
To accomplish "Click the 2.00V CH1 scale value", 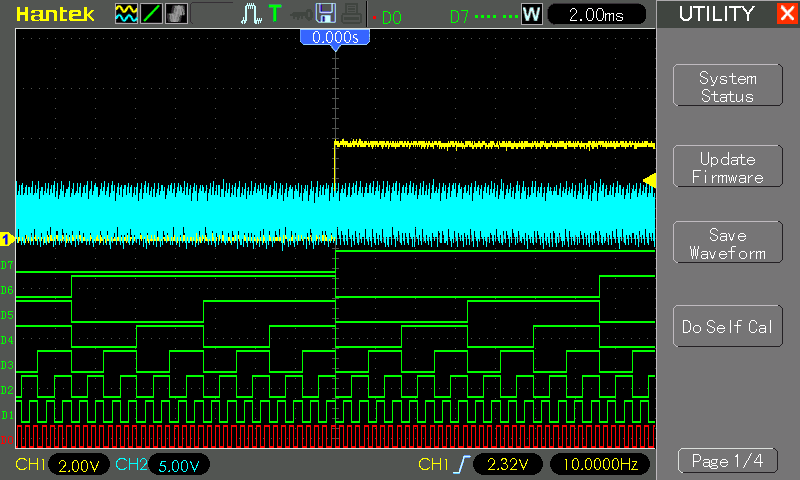I will click(x=79, y=465).
